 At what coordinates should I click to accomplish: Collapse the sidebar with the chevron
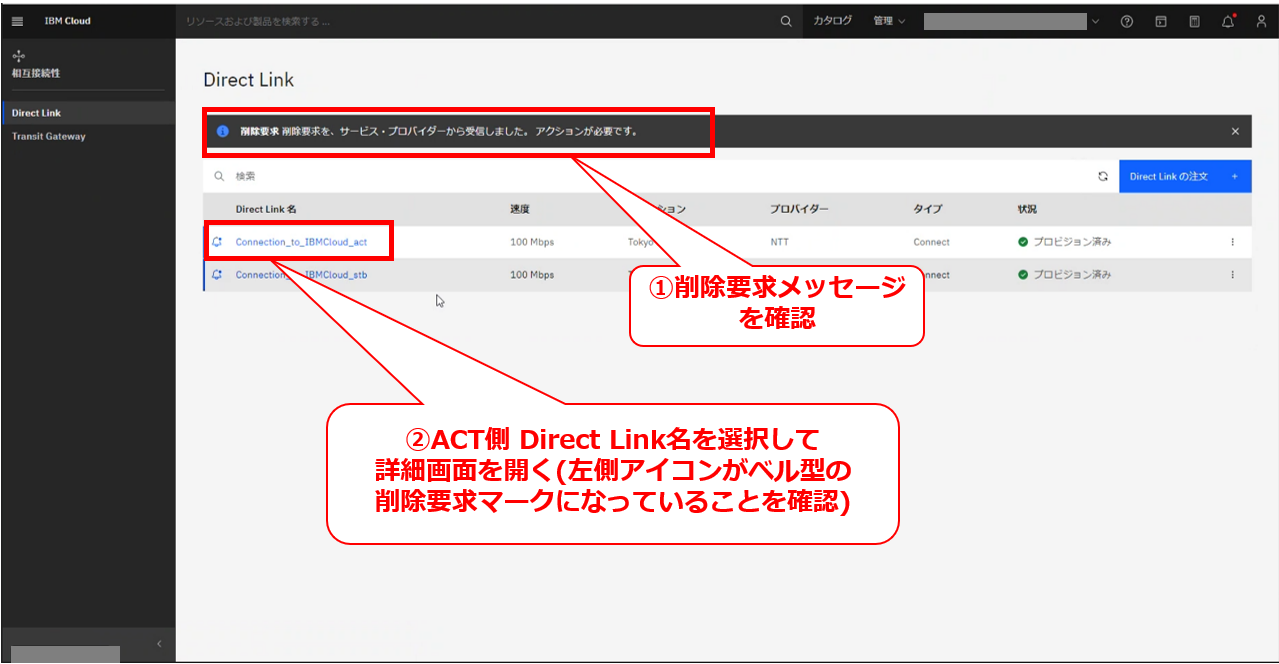[158, 643]
